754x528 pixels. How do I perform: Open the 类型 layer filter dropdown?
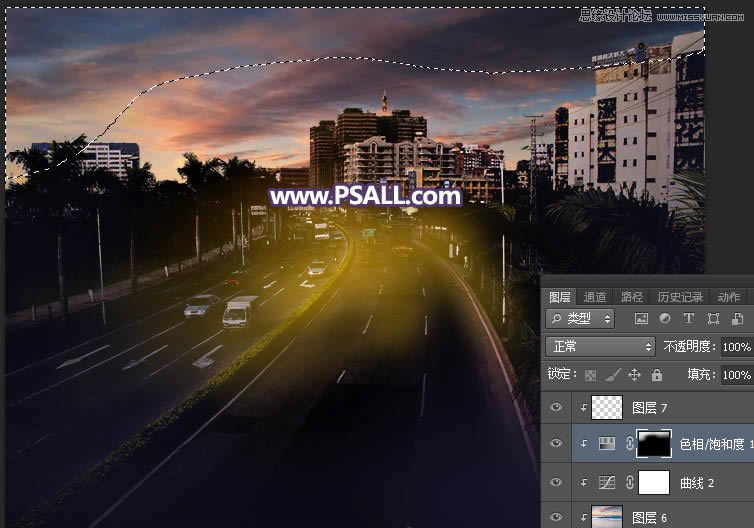tap(580, 319)
